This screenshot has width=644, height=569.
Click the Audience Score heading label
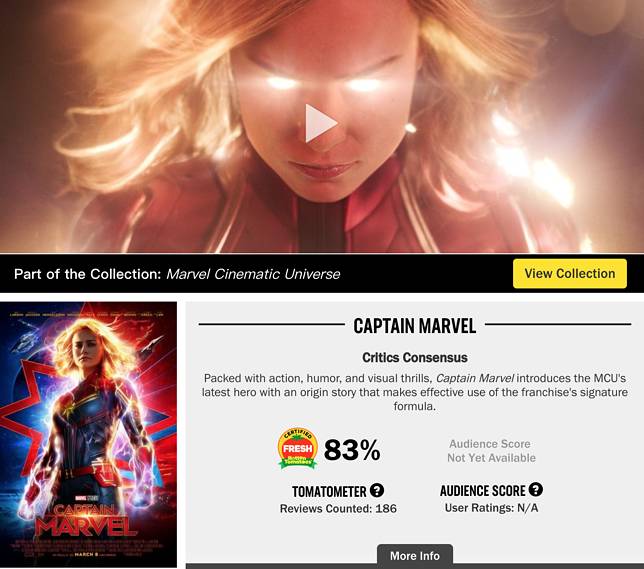click(x=483, y=491)
